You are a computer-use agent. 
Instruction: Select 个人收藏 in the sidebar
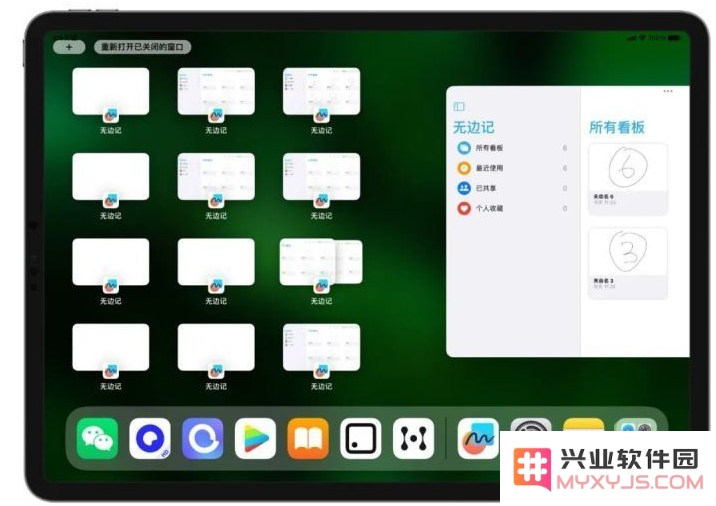512,208
